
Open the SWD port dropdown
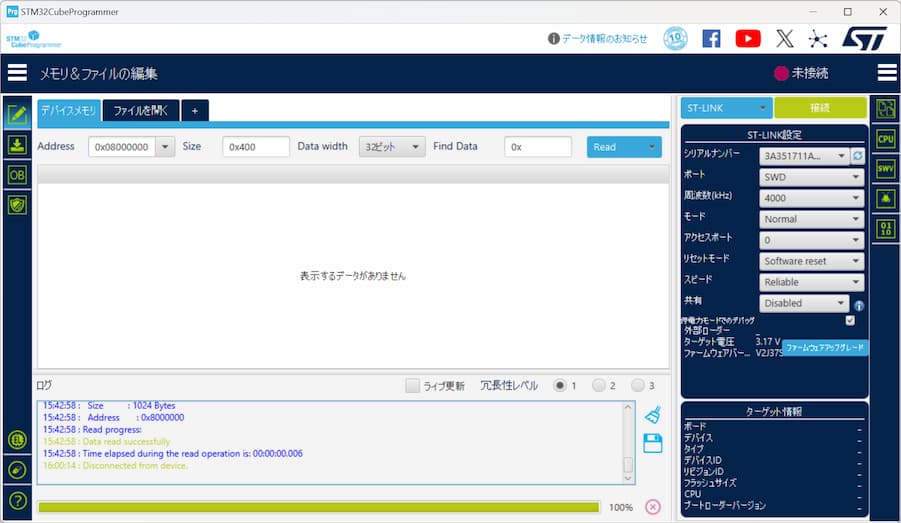(x=812, y=177)
